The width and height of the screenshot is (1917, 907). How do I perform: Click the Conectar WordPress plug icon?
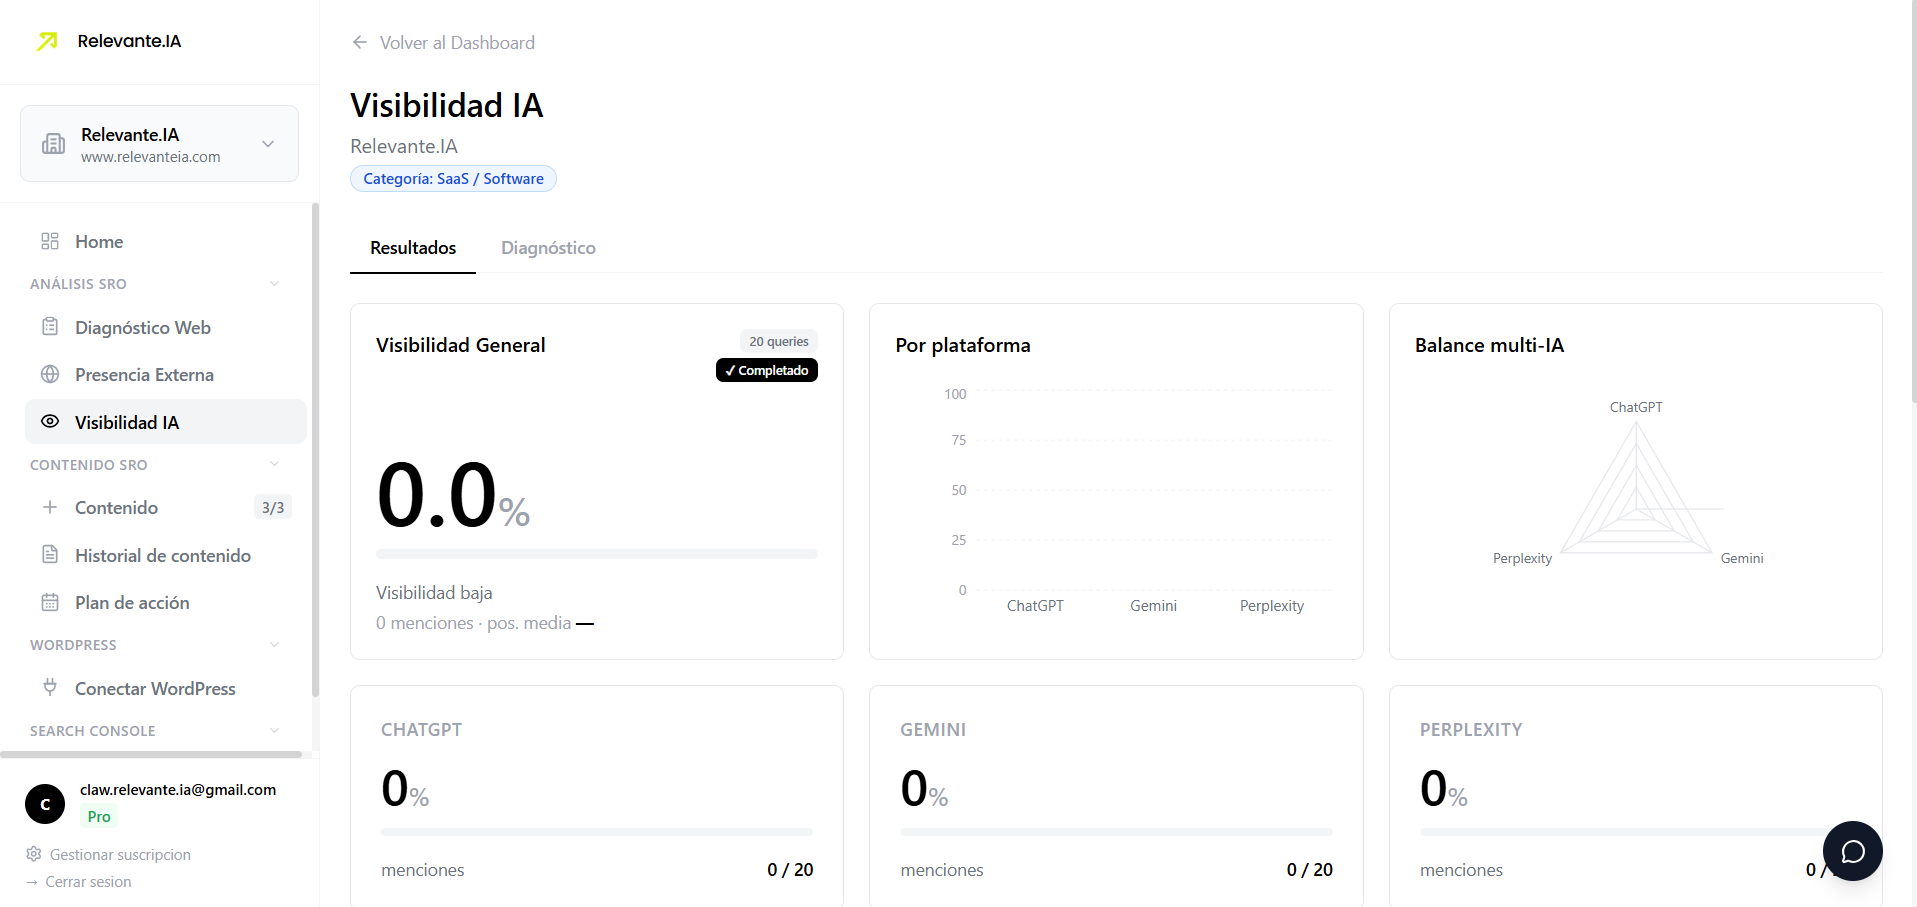(x=50, y=687)
